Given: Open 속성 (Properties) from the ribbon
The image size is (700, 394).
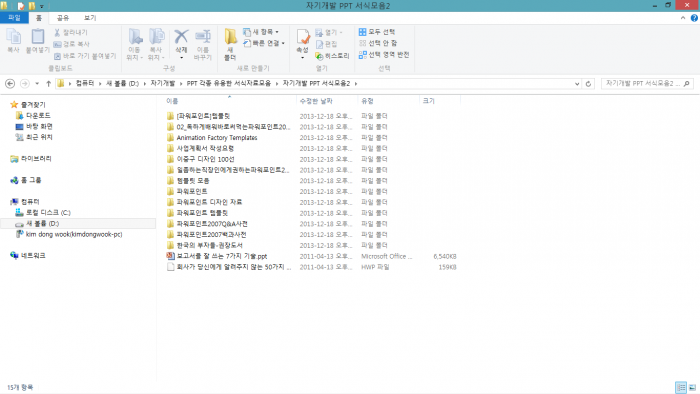Looking at the screenshot, I should [x=303, y=44].
